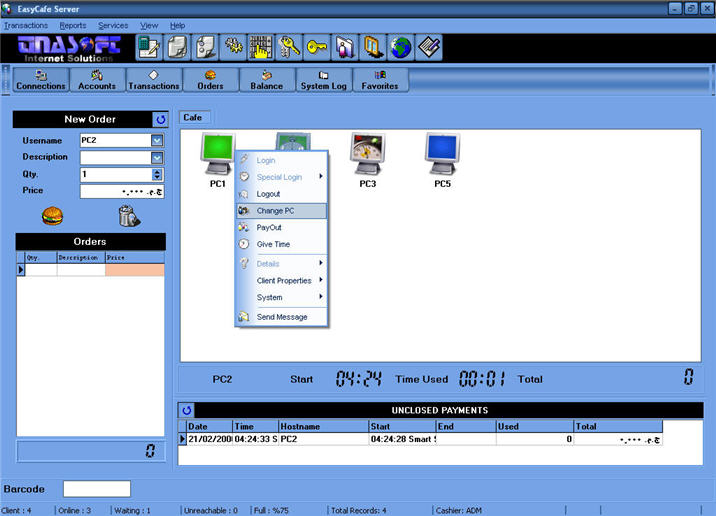Click the Used column header
Image resolution: width=716 pixels, height=516 pixels.
tap(534, 426)
